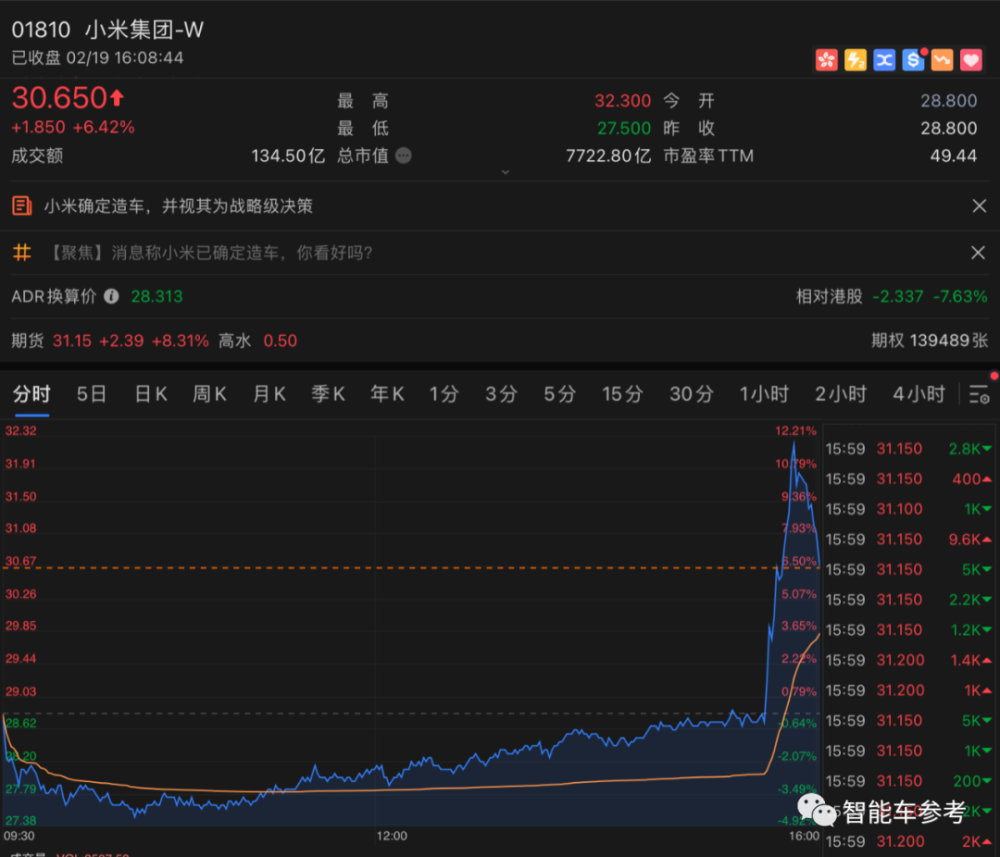
Task: Click the info icon beside ADR换算价
Action: (x=112, y=297)
